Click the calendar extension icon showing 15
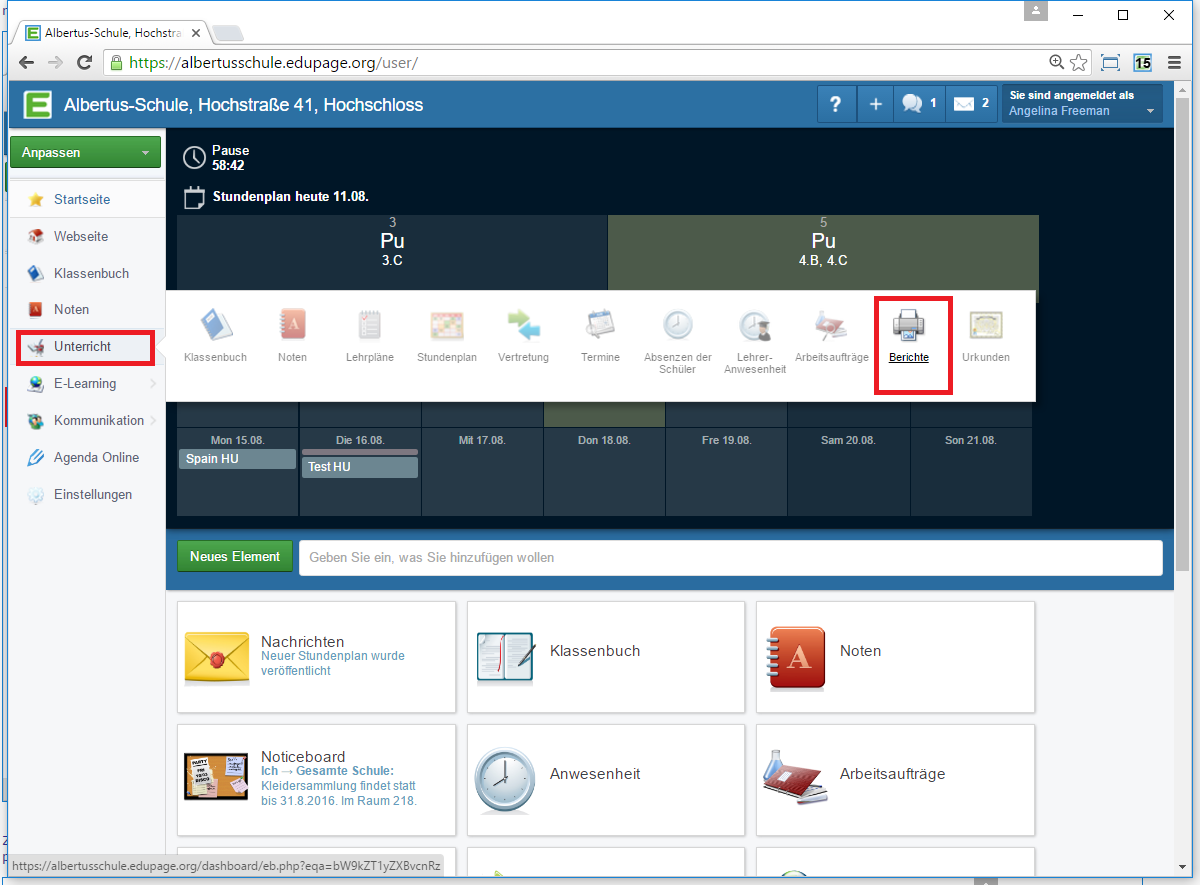The height and width of the screenshot is (885, 1200). (x=1143, y=62)
